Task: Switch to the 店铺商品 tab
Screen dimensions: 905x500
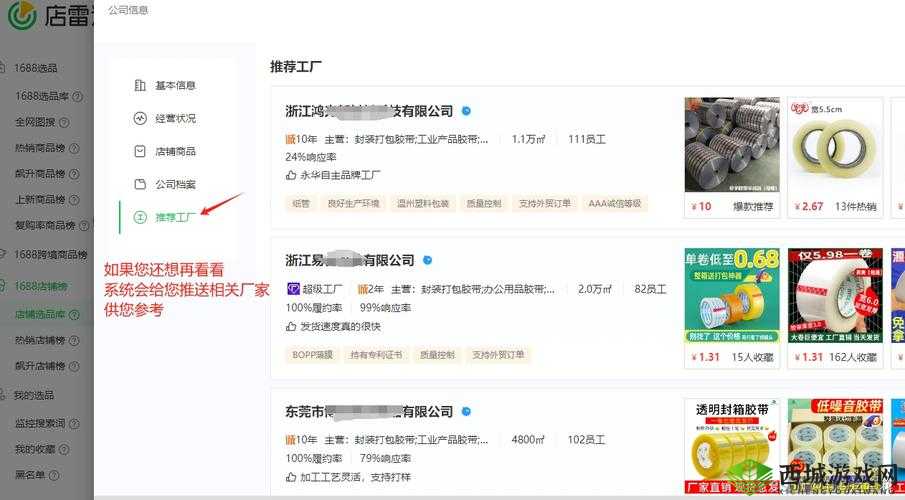Action: (175, 151)
